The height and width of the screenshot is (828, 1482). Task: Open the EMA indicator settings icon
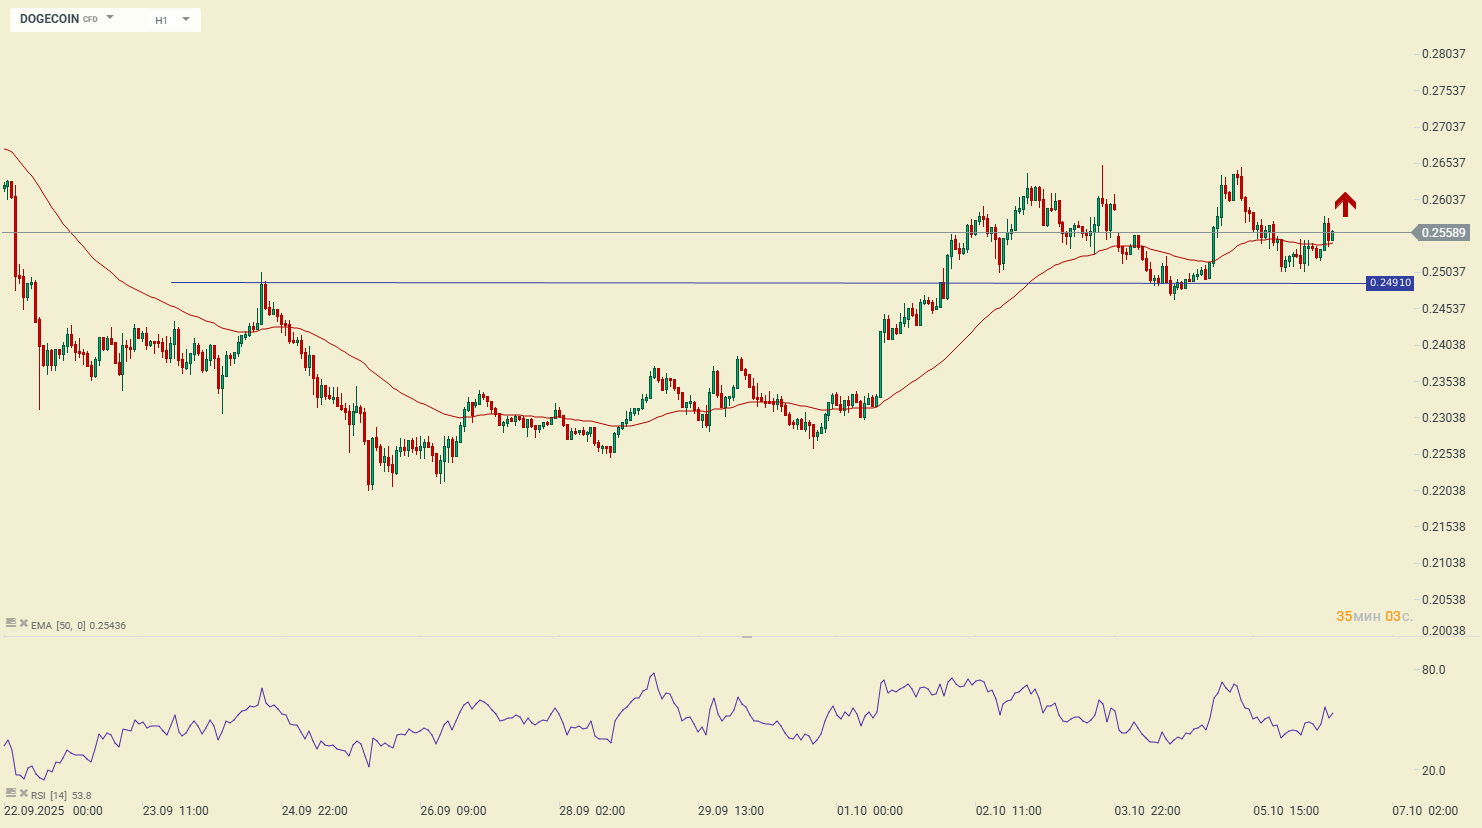(x=11, y=623)
